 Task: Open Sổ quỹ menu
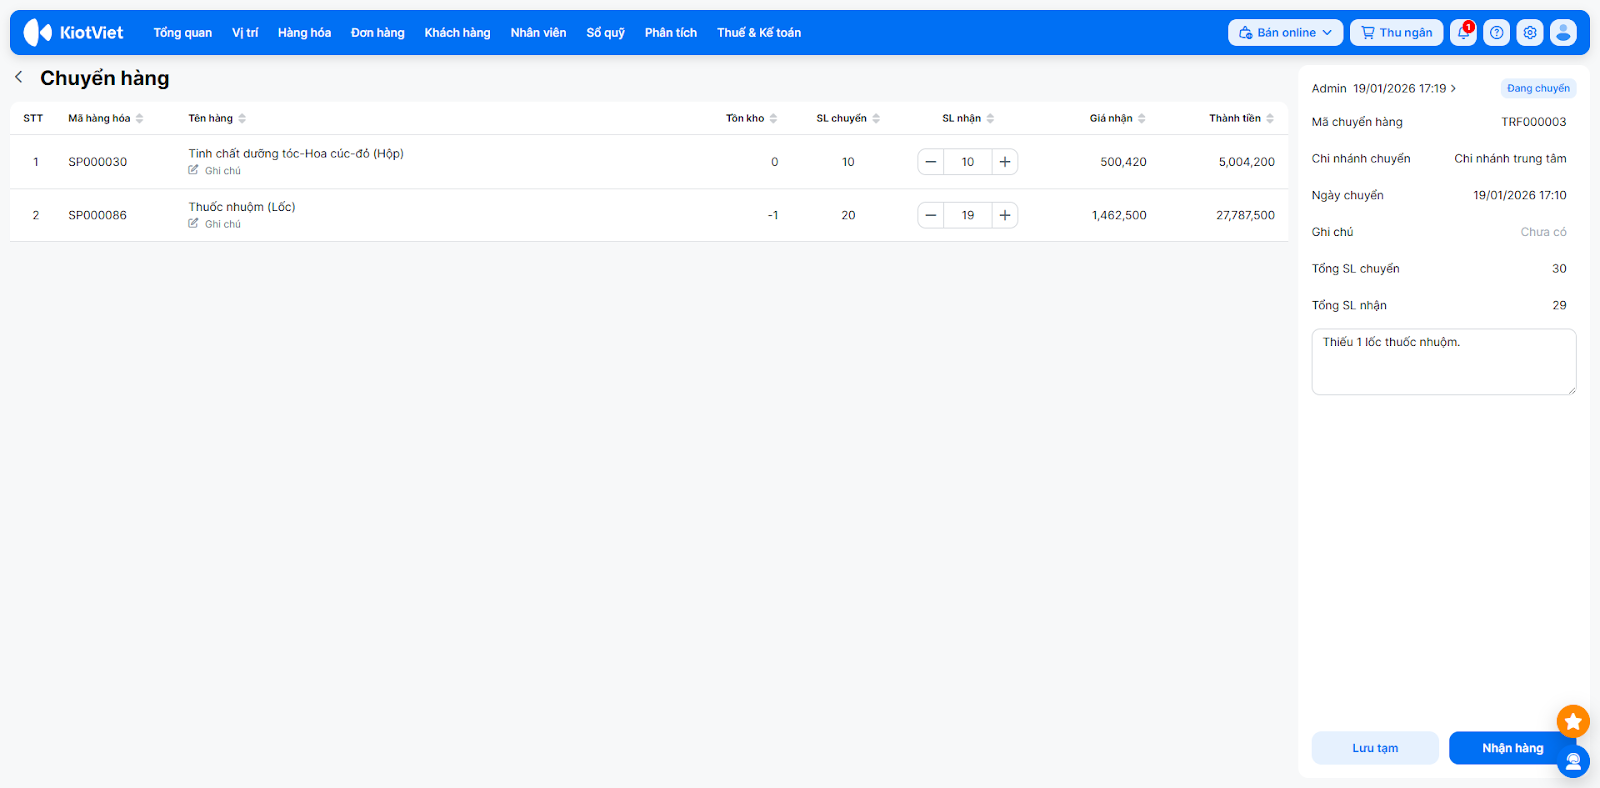605,32
